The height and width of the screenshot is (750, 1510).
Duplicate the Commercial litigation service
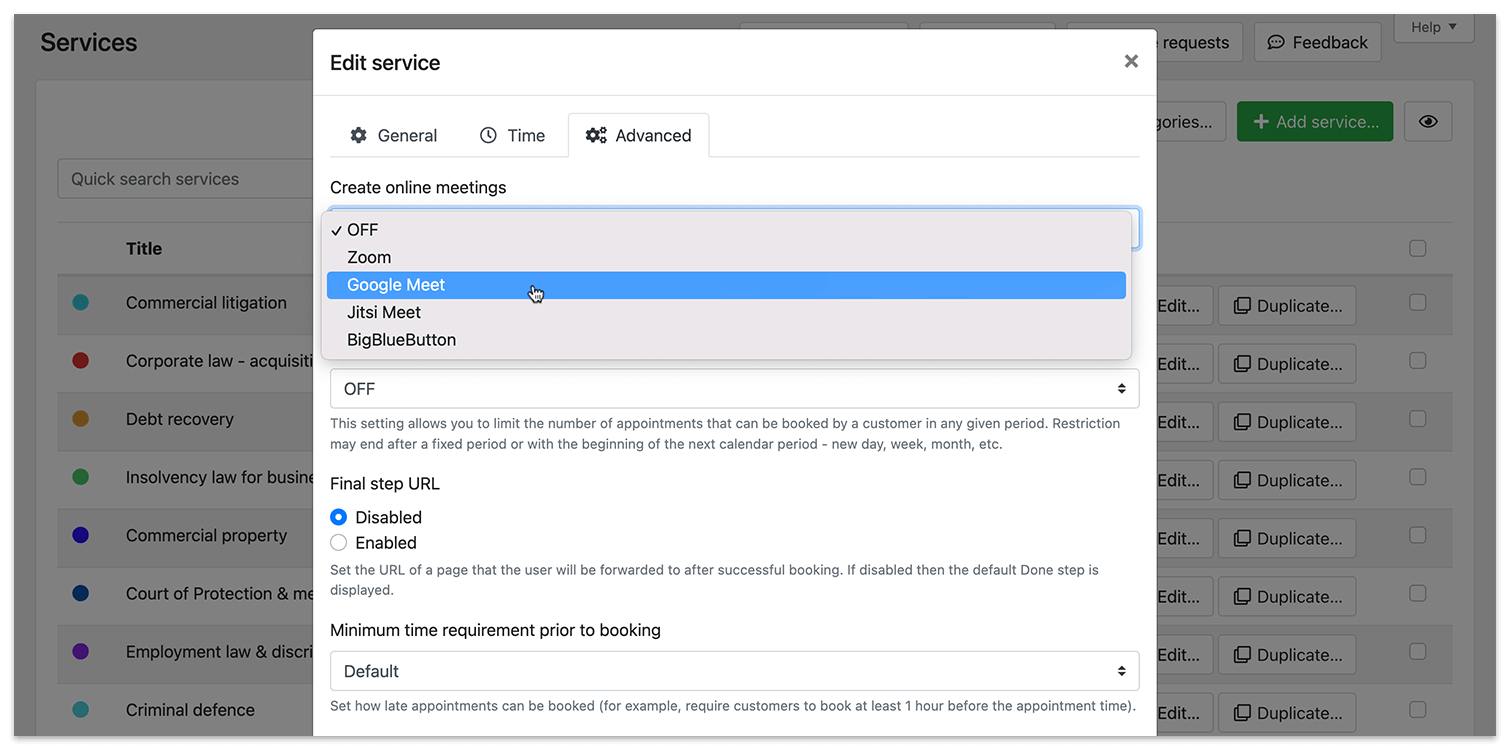pos(1287,306)
